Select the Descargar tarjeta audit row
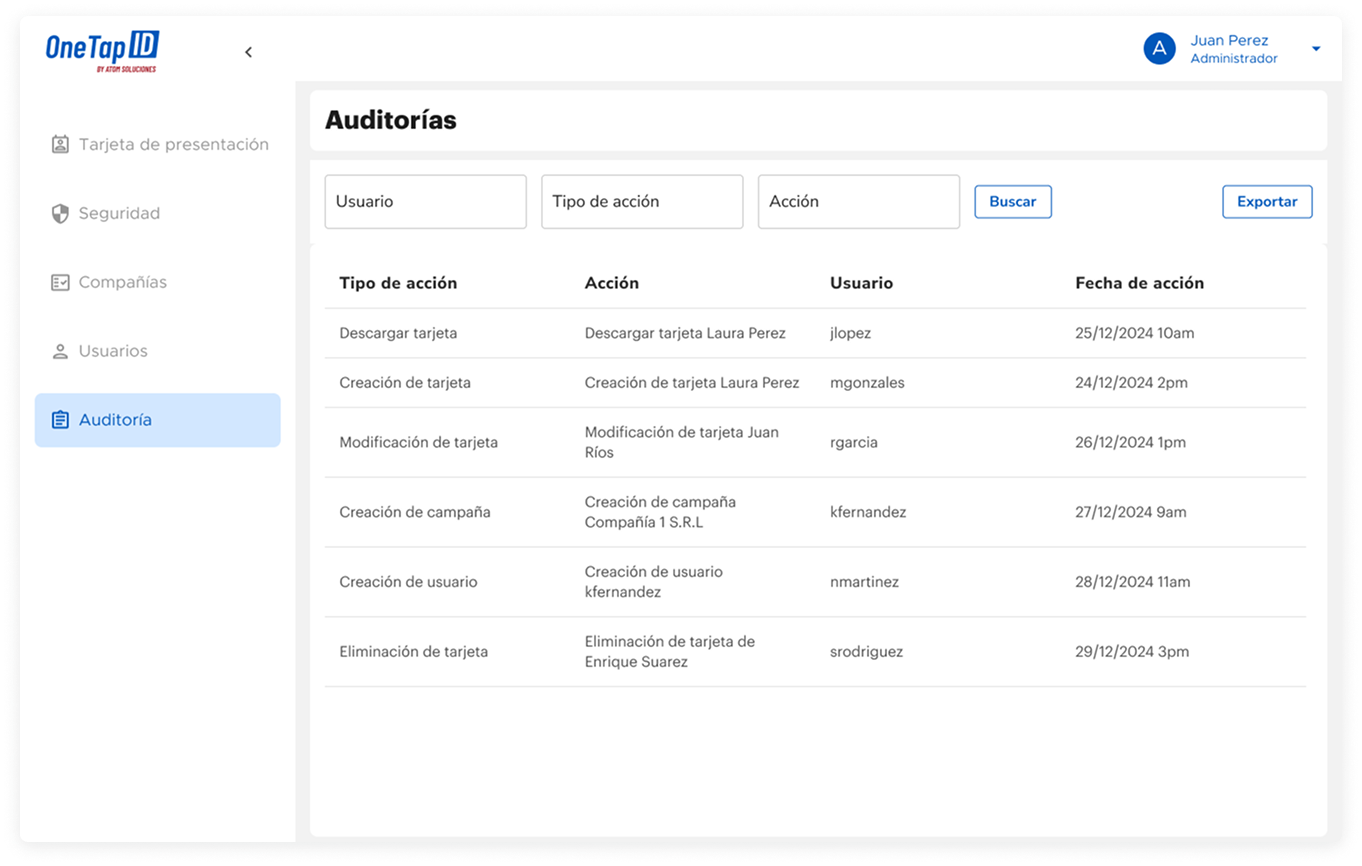This screenshot has width=1362, height=866. coord(815,333)
